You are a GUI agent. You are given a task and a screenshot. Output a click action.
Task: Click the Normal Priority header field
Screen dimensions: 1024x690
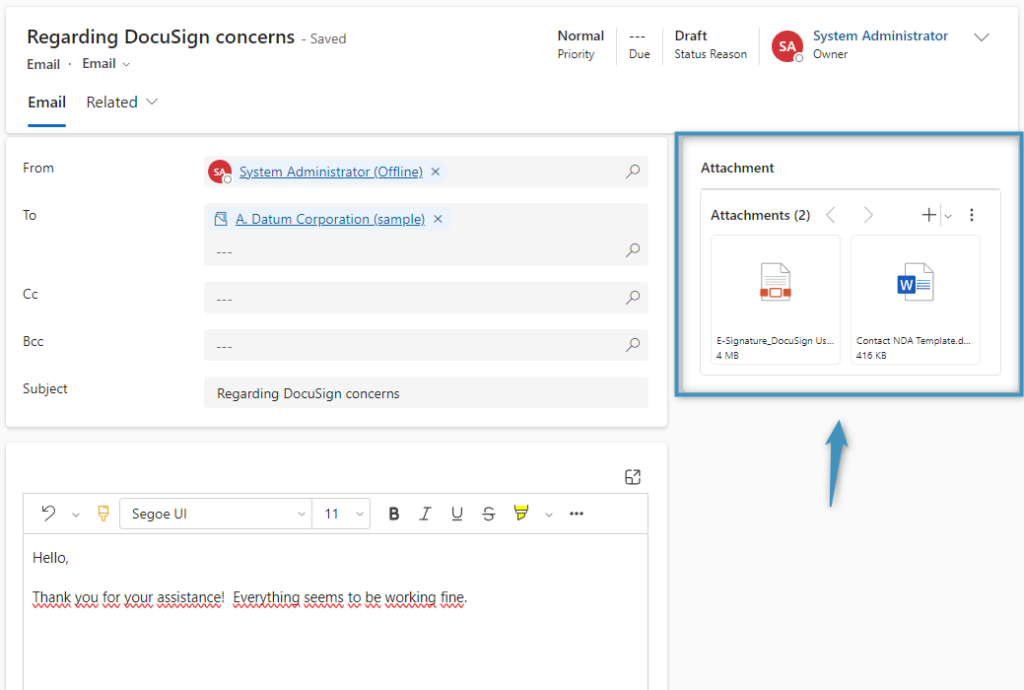point(581,44)
